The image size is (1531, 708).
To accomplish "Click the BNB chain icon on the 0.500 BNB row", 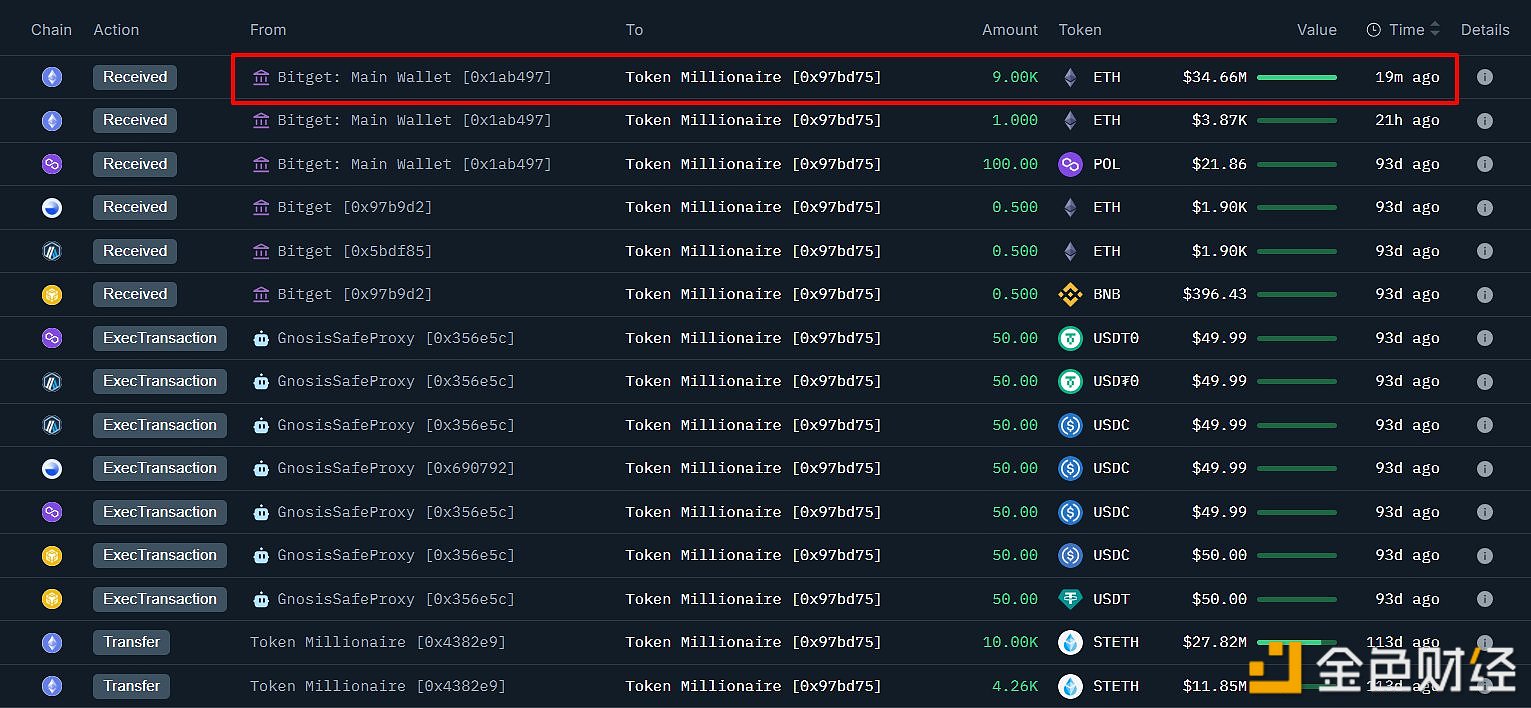I will point(52,294).
